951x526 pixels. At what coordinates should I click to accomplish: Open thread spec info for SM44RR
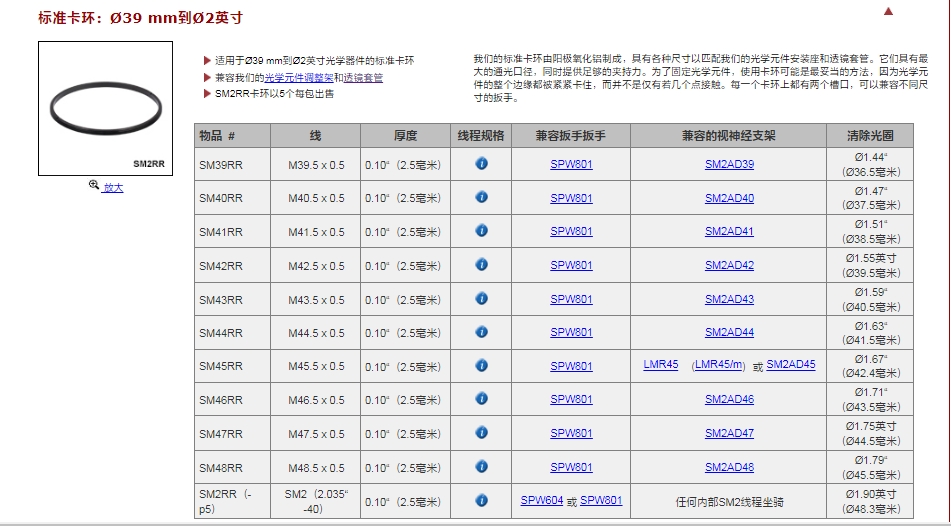[482, 332]
